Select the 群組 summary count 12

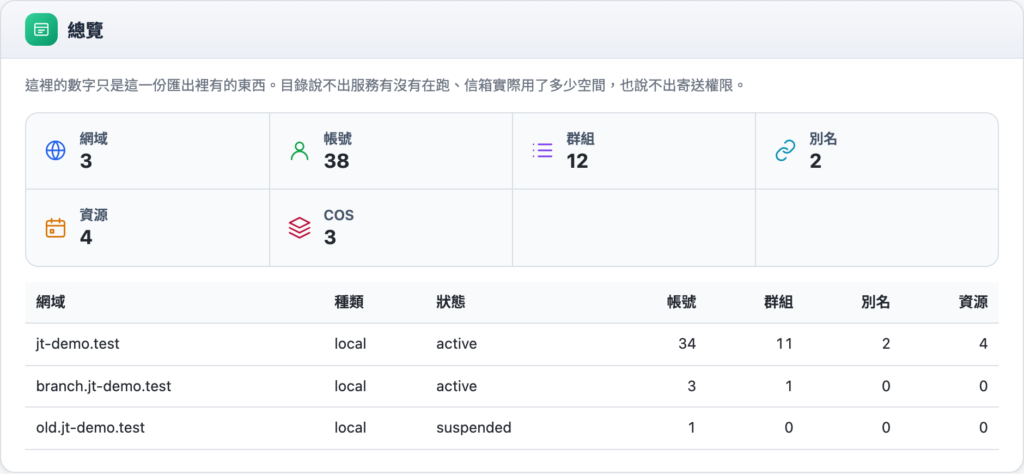point(577,161)
